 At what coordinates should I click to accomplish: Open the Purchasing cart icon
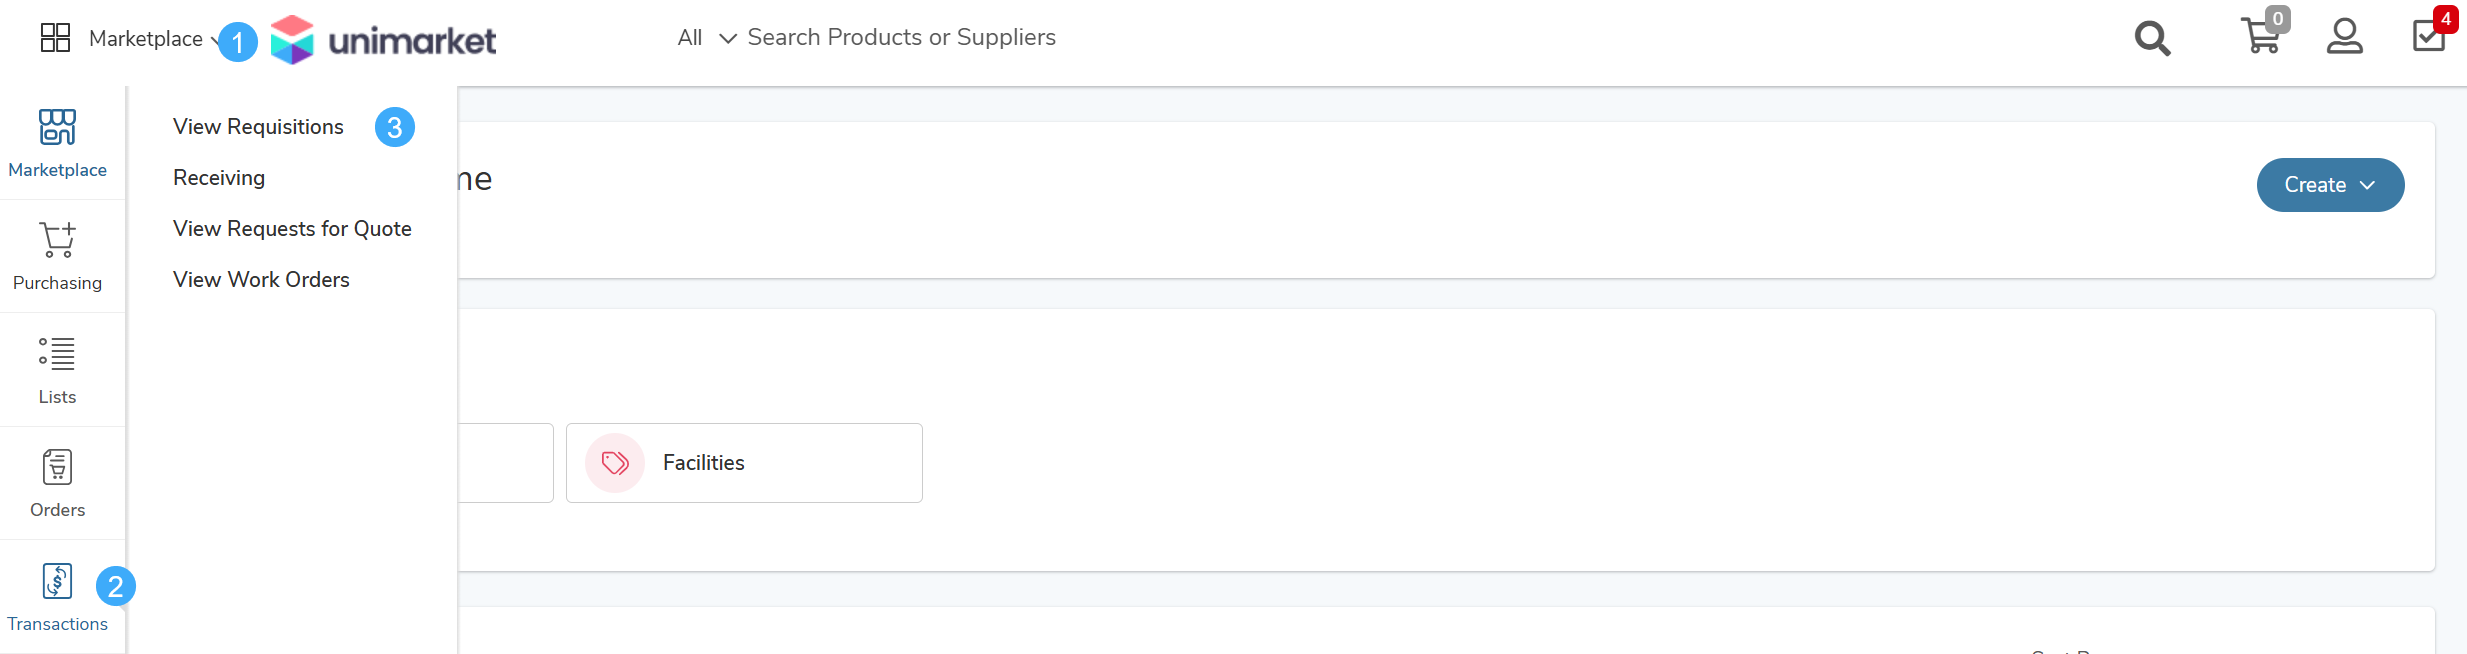[x=57, y=240]
